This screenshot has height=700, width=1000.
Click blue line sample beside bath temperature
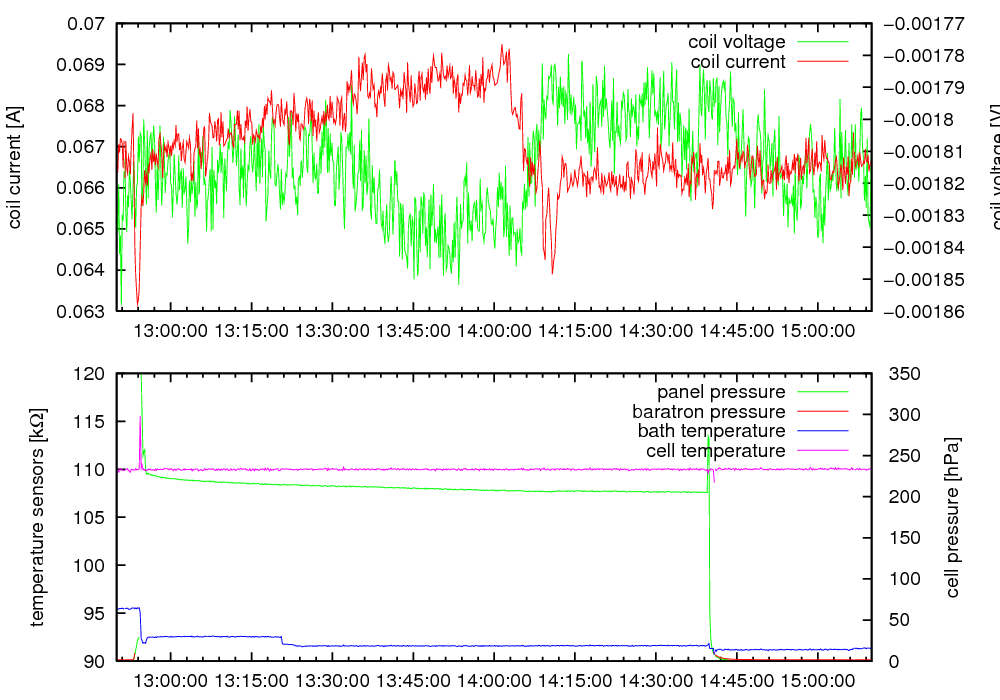[821, 431]
